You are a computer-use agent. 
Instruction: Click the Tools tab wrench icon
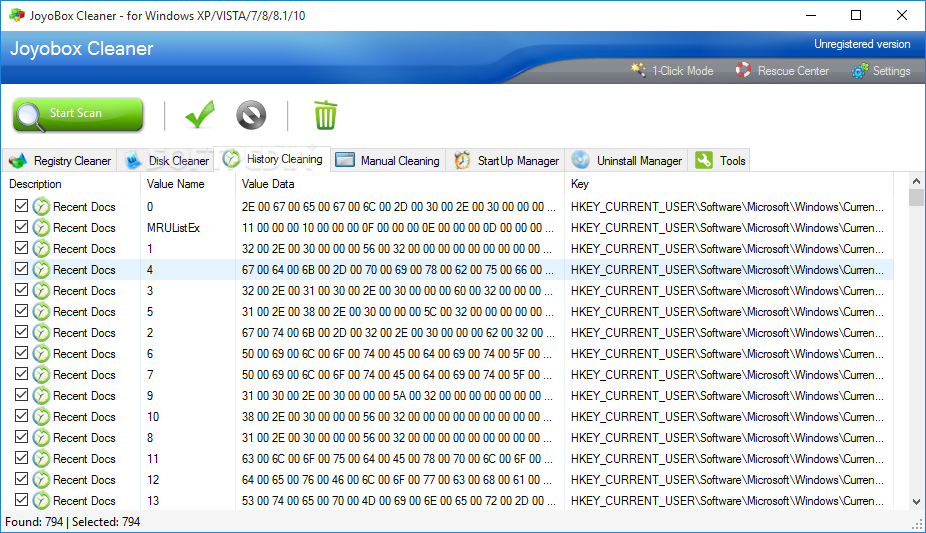(704, 161)
